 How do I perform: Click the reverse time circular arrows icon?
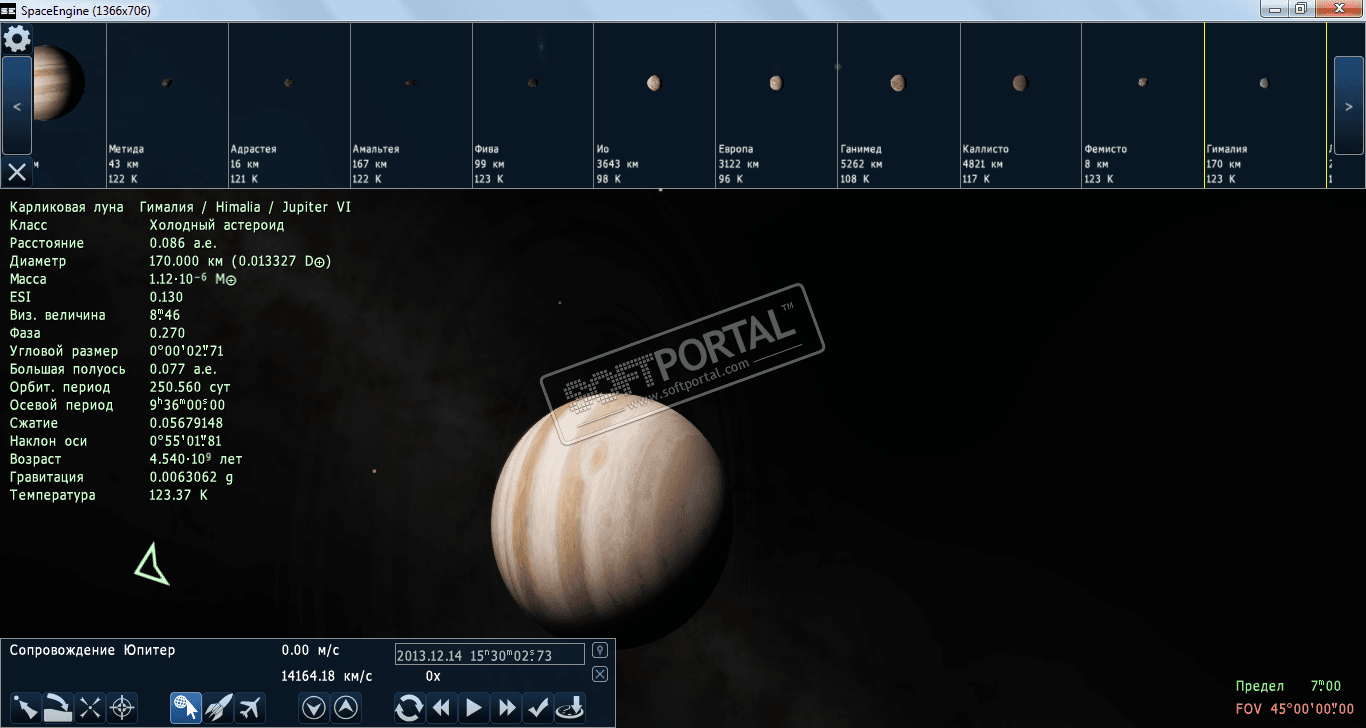[408, 708]
